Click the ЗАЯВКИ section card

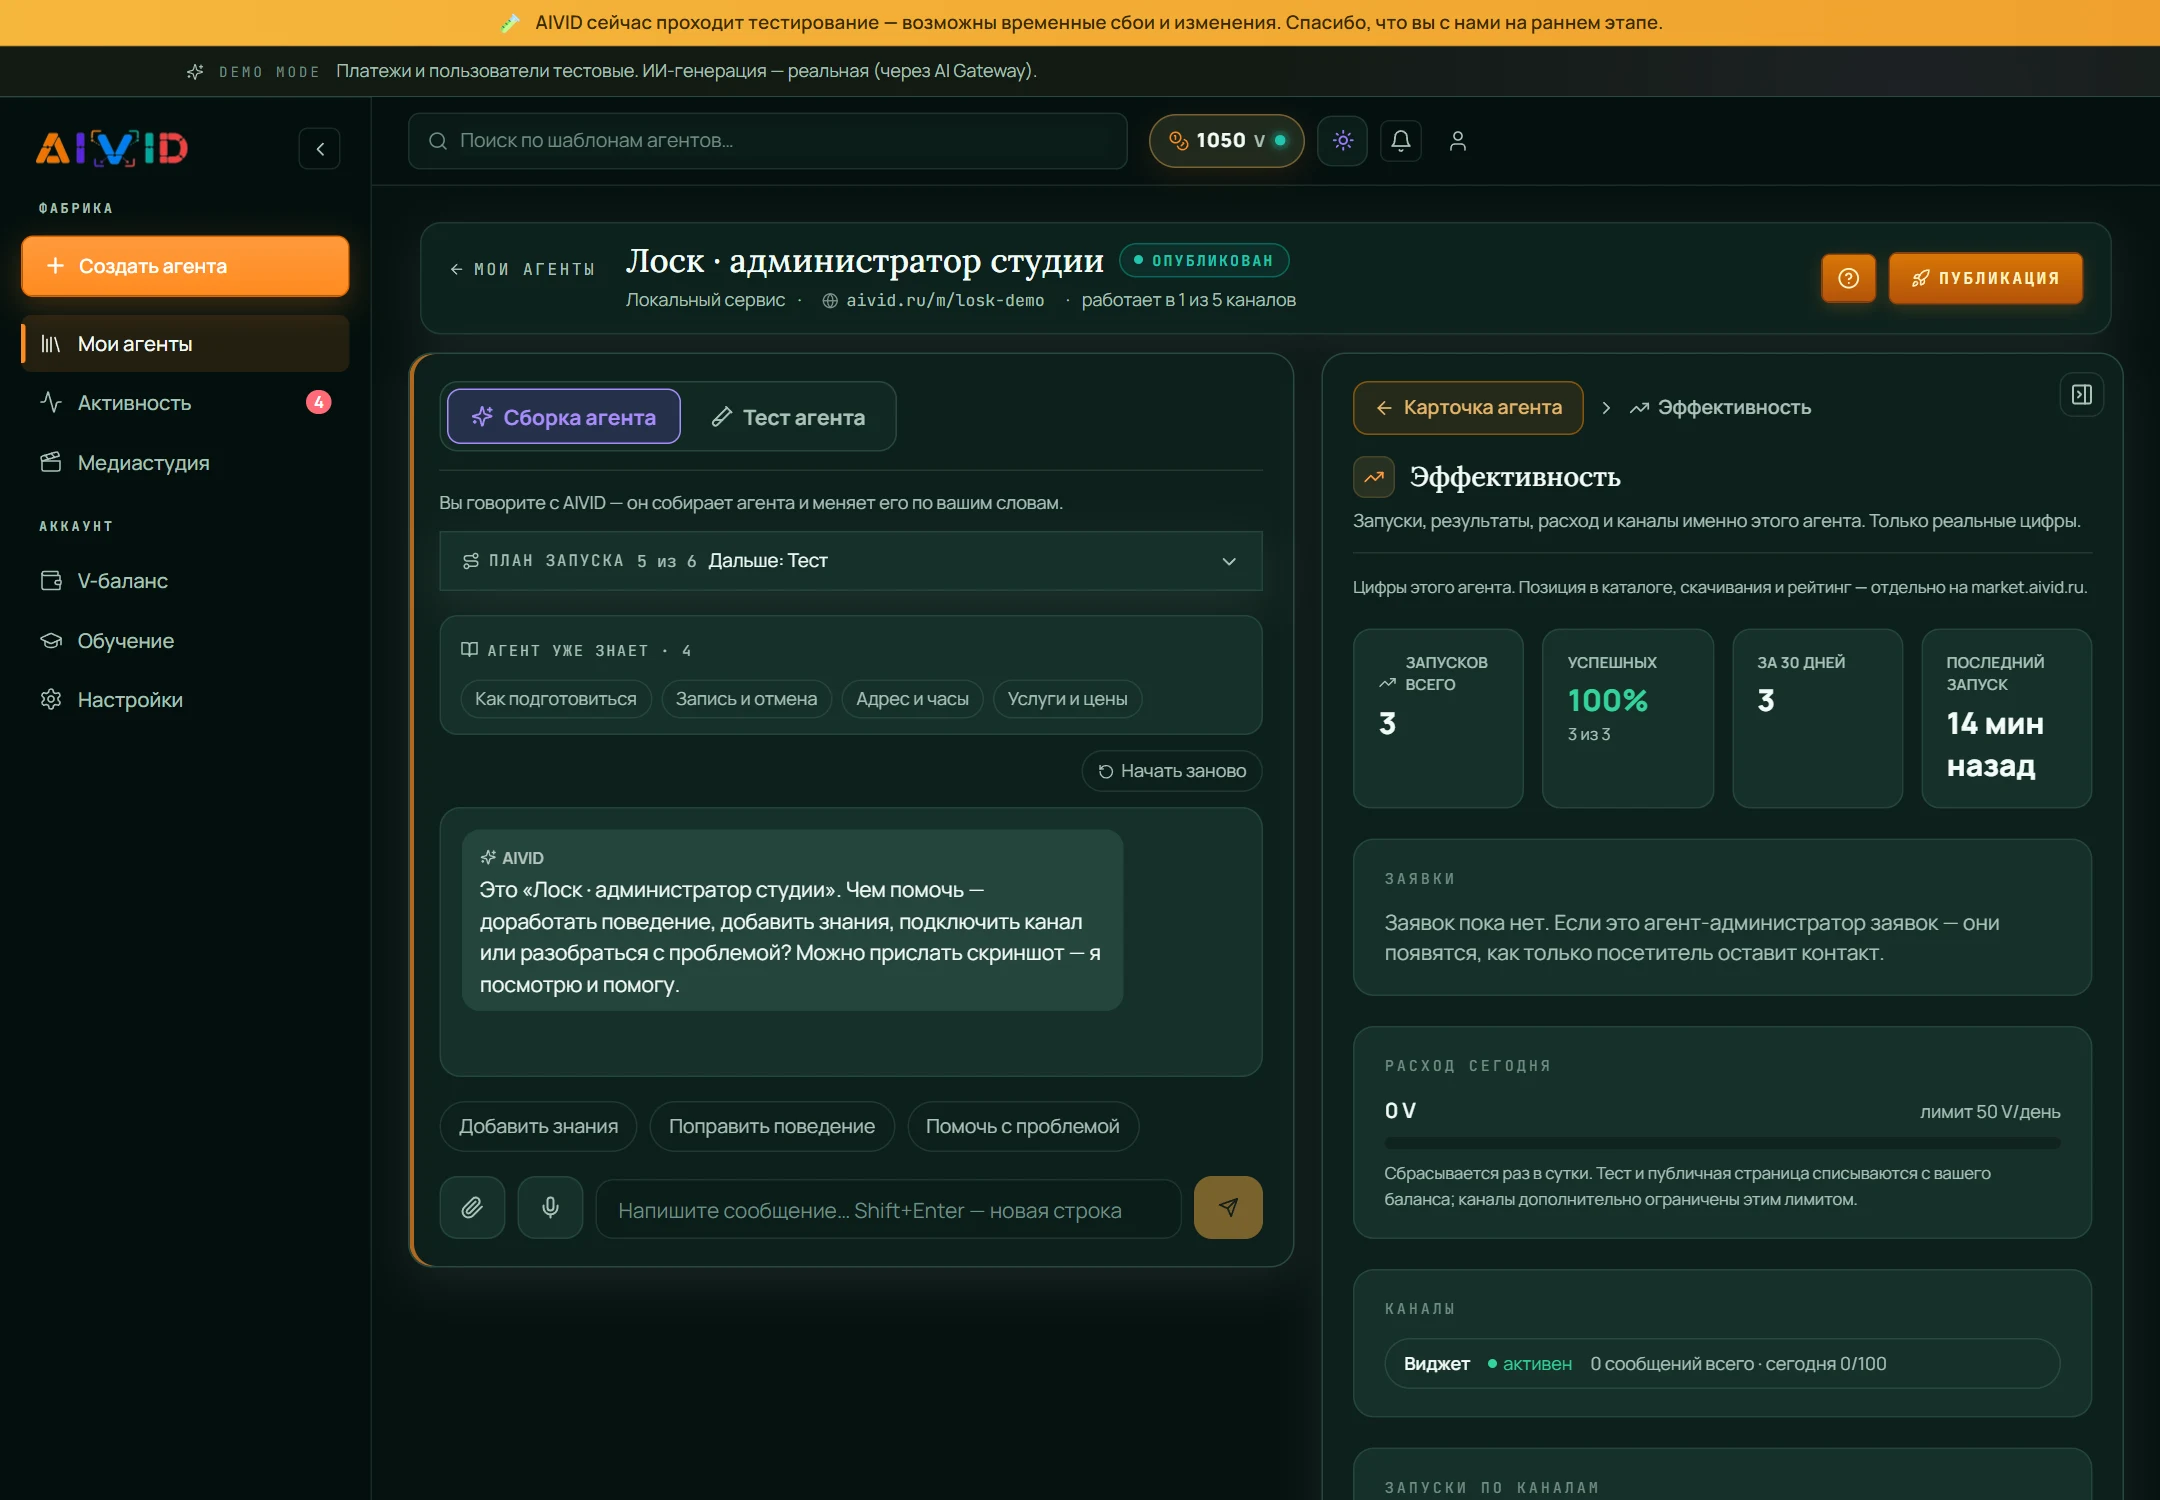click(1722, 917)
